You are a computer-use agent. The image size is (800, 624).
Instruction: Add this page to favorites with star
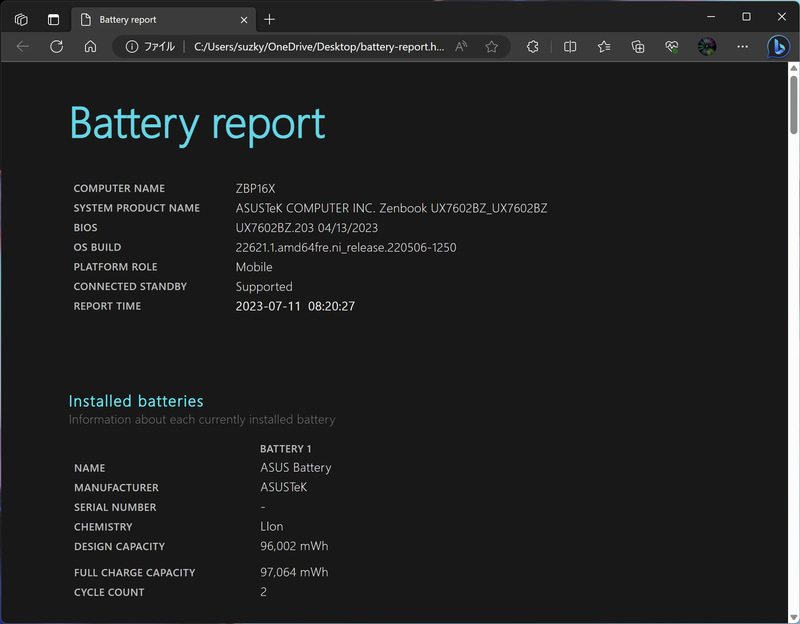(x=492, y=46)
